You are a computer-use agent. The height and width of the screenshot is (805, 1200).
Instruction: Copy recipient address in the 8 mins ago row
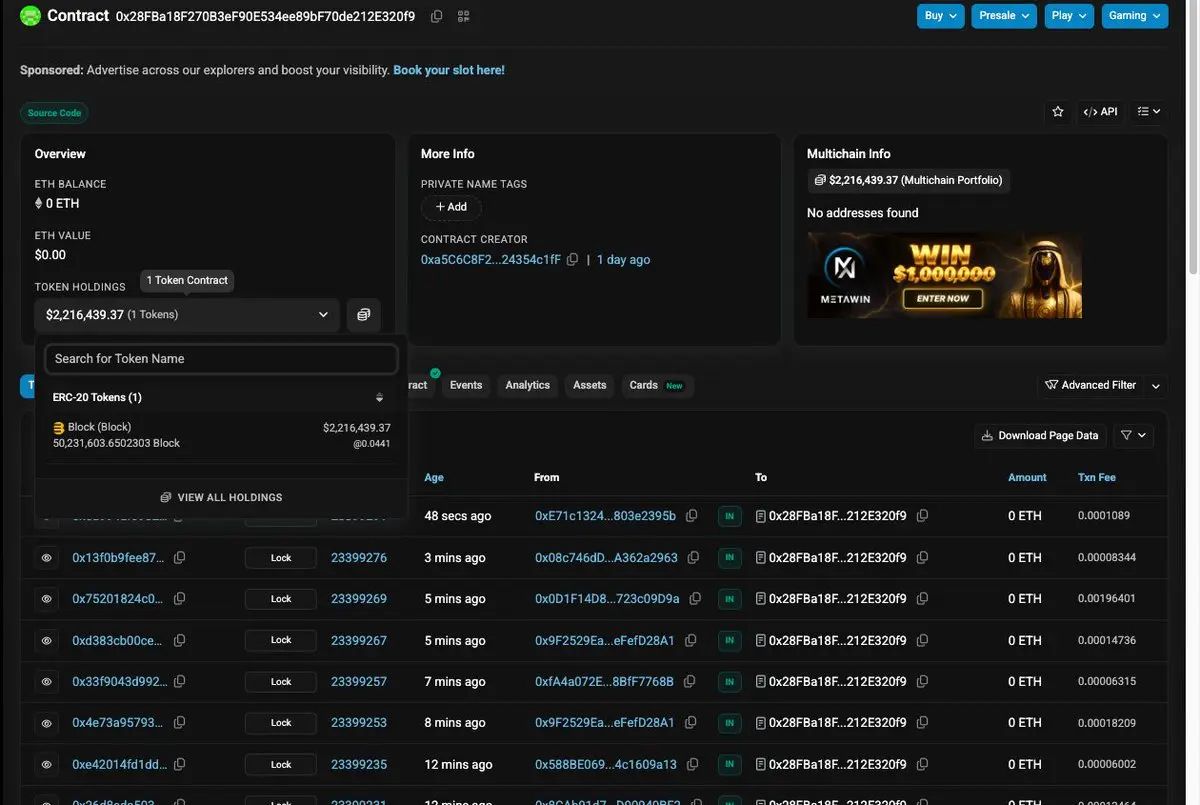pos(923,723)
